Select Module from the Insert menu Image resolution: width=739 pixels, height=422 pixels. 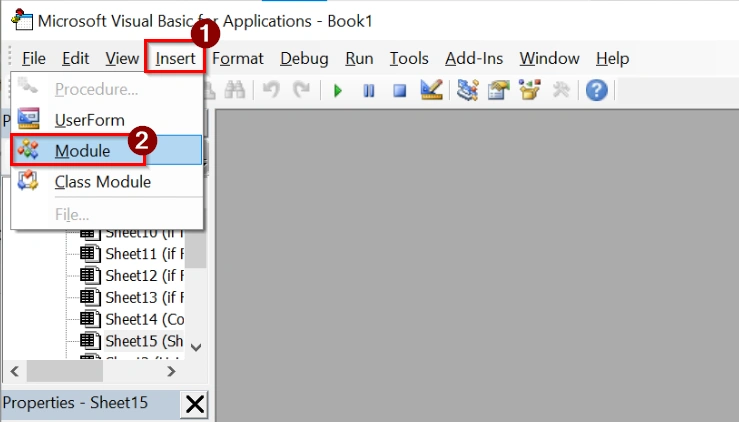82,150
